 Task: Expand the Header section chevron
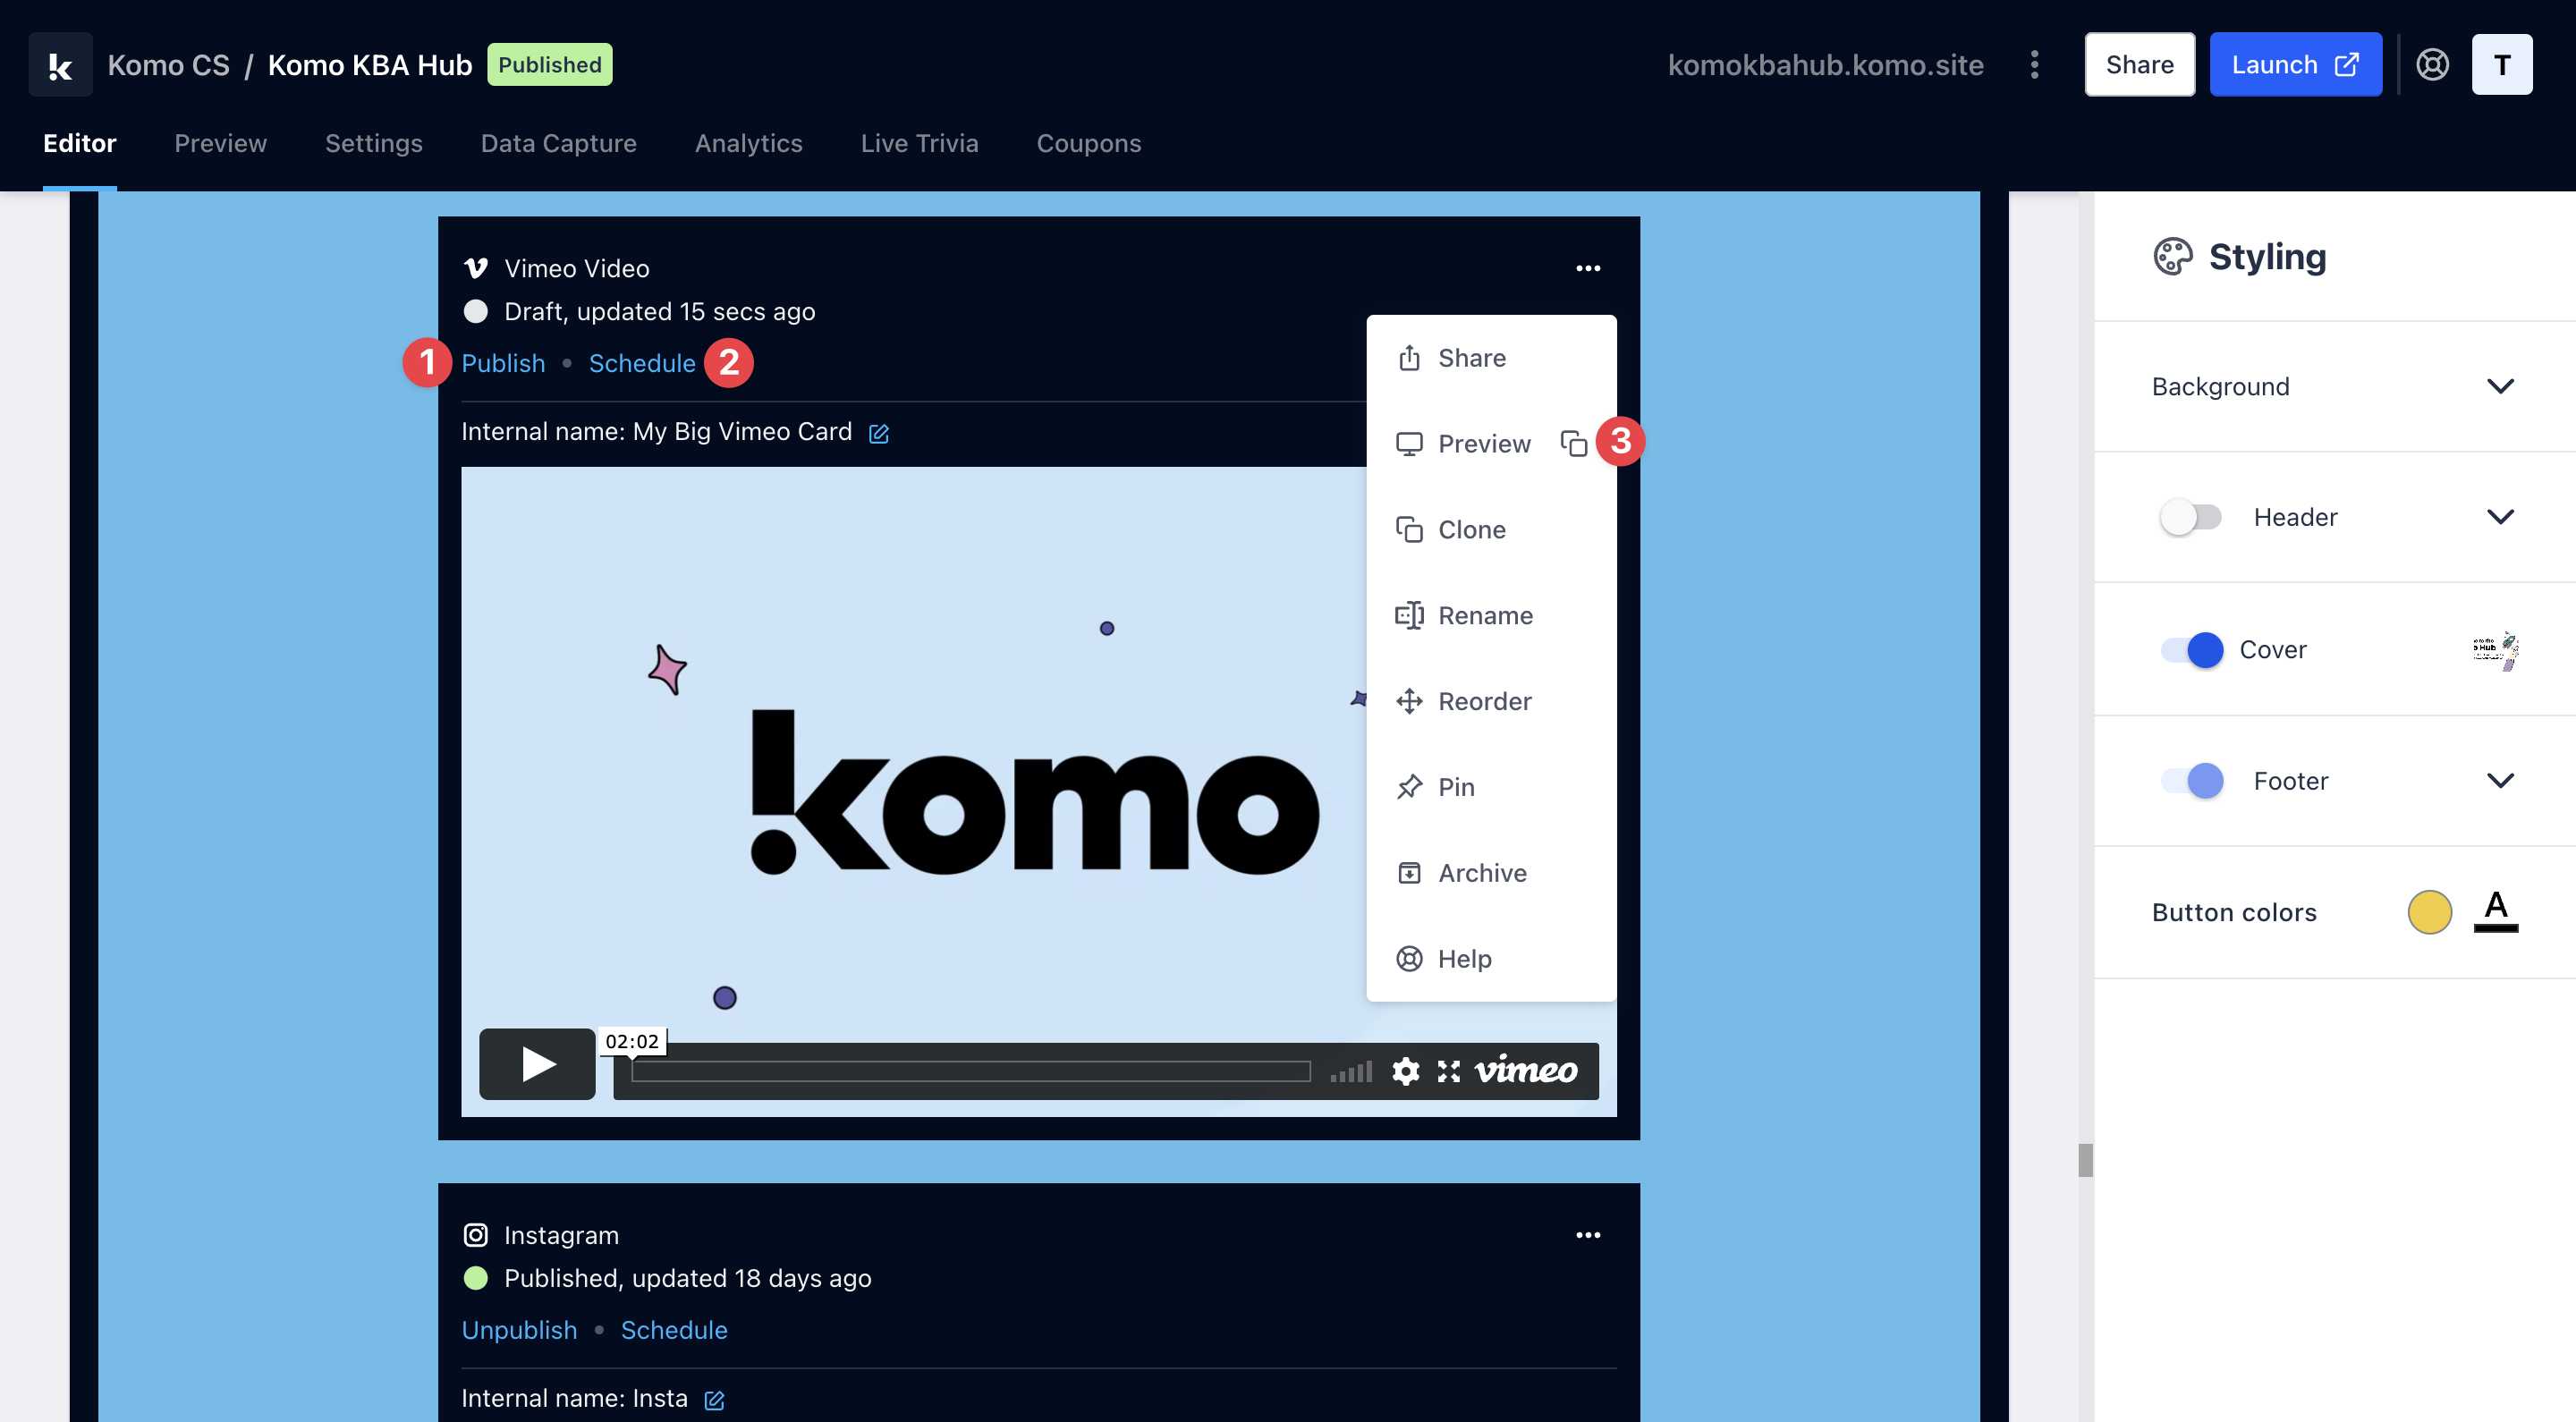(x=2499, y=517)
